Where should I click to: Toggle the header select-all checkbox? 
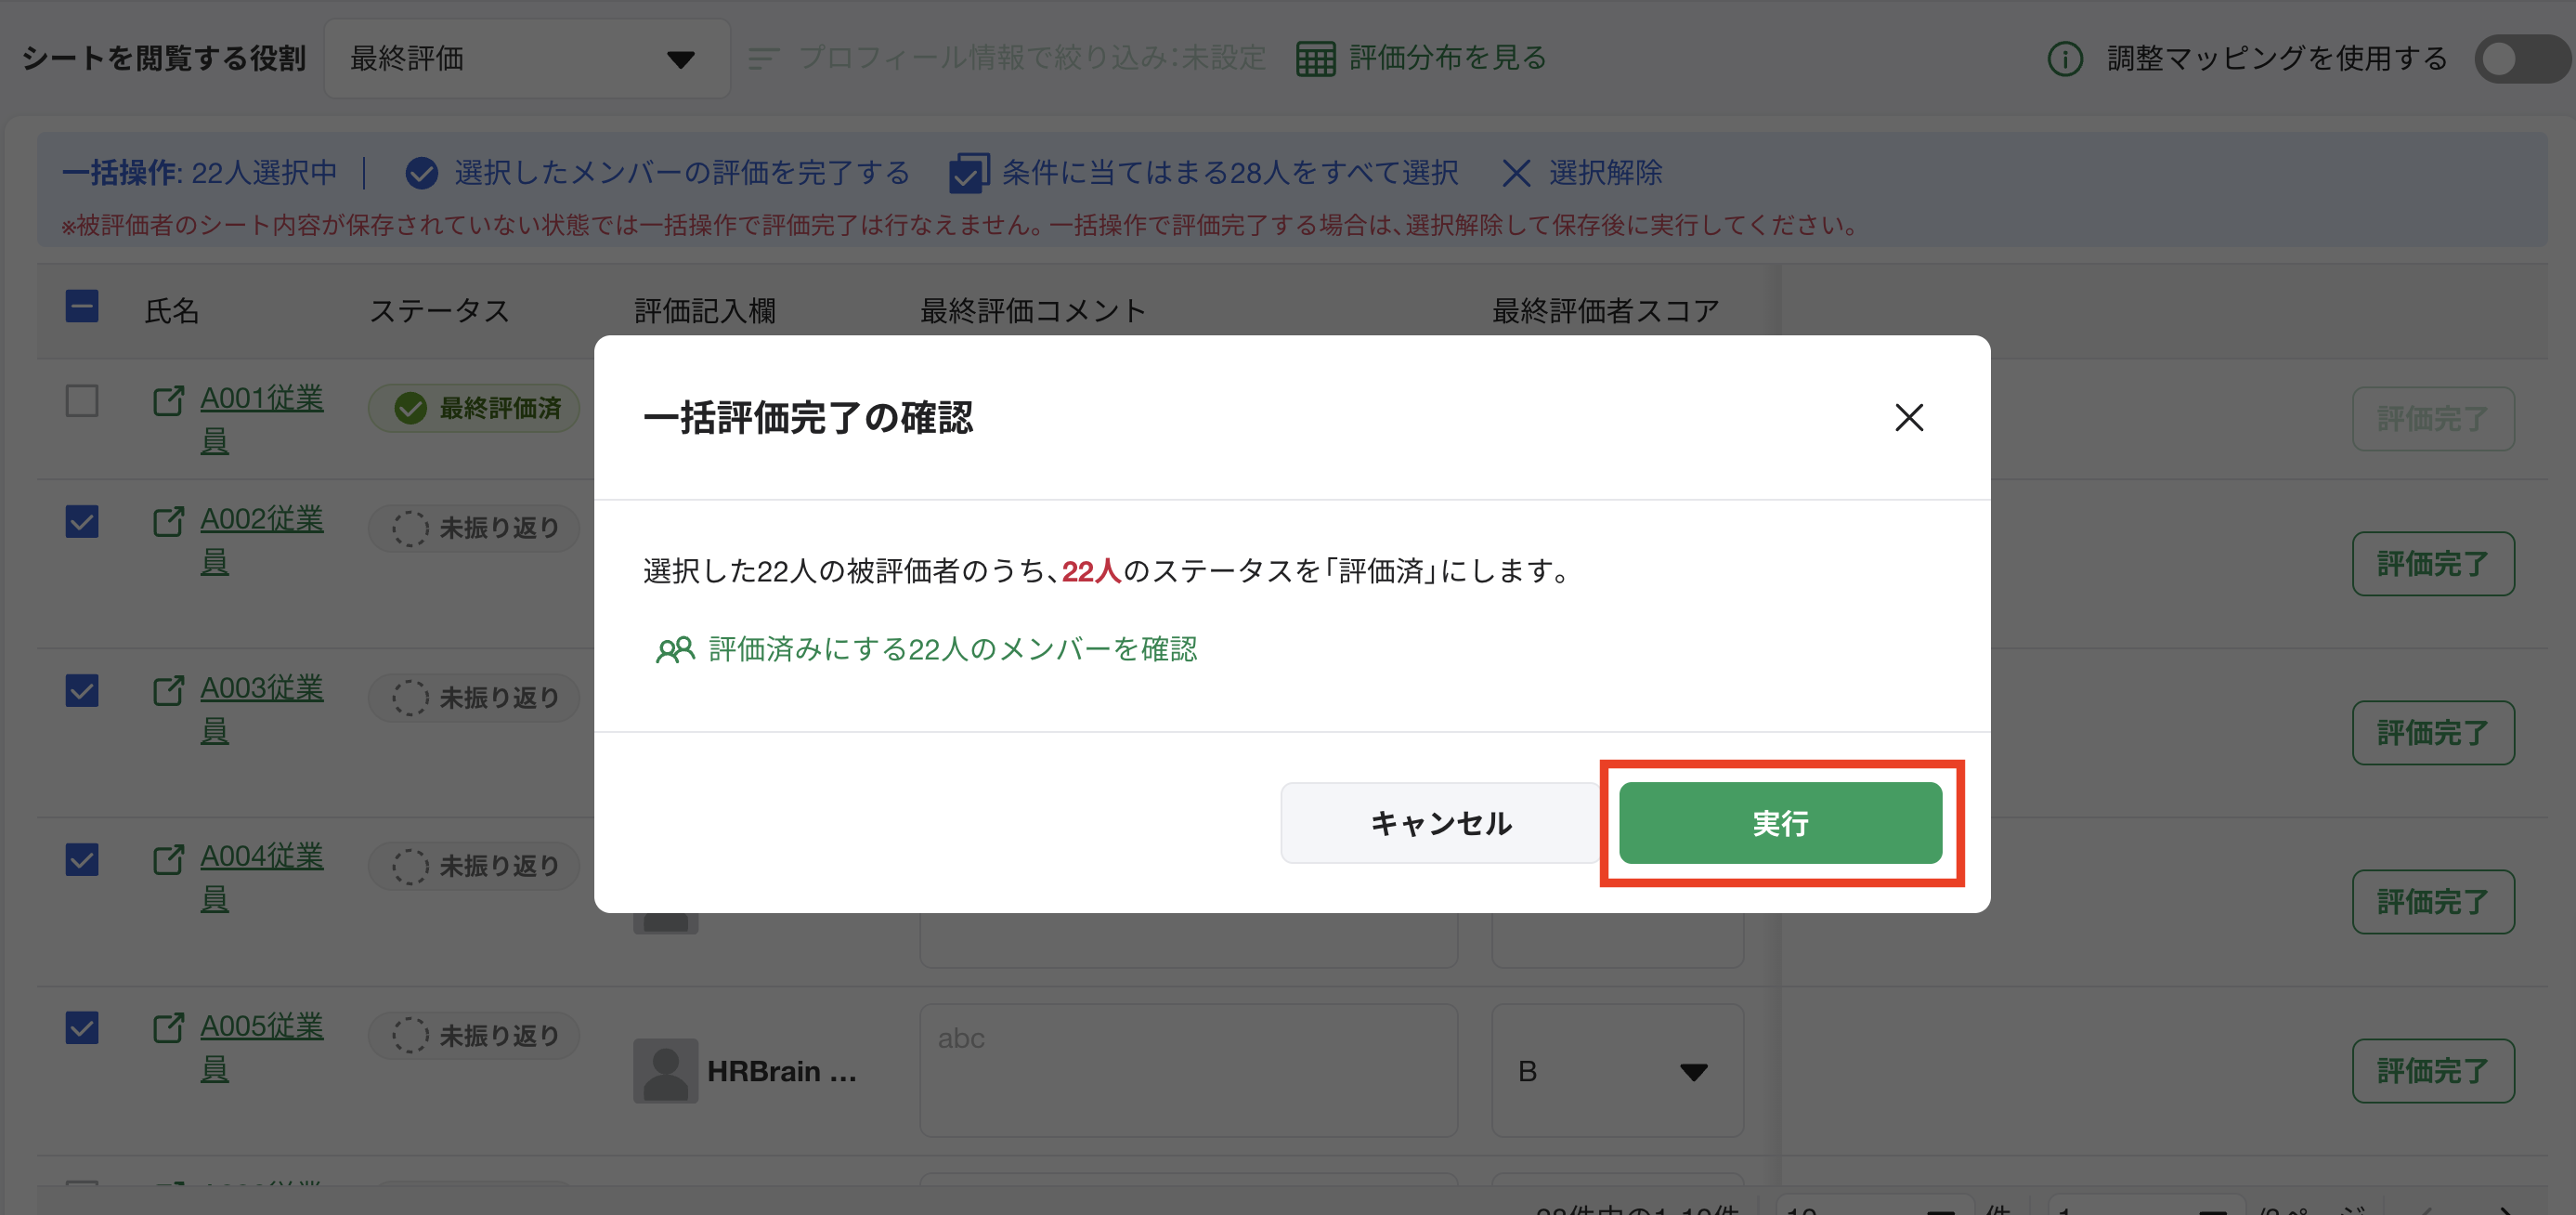[82, 306]
